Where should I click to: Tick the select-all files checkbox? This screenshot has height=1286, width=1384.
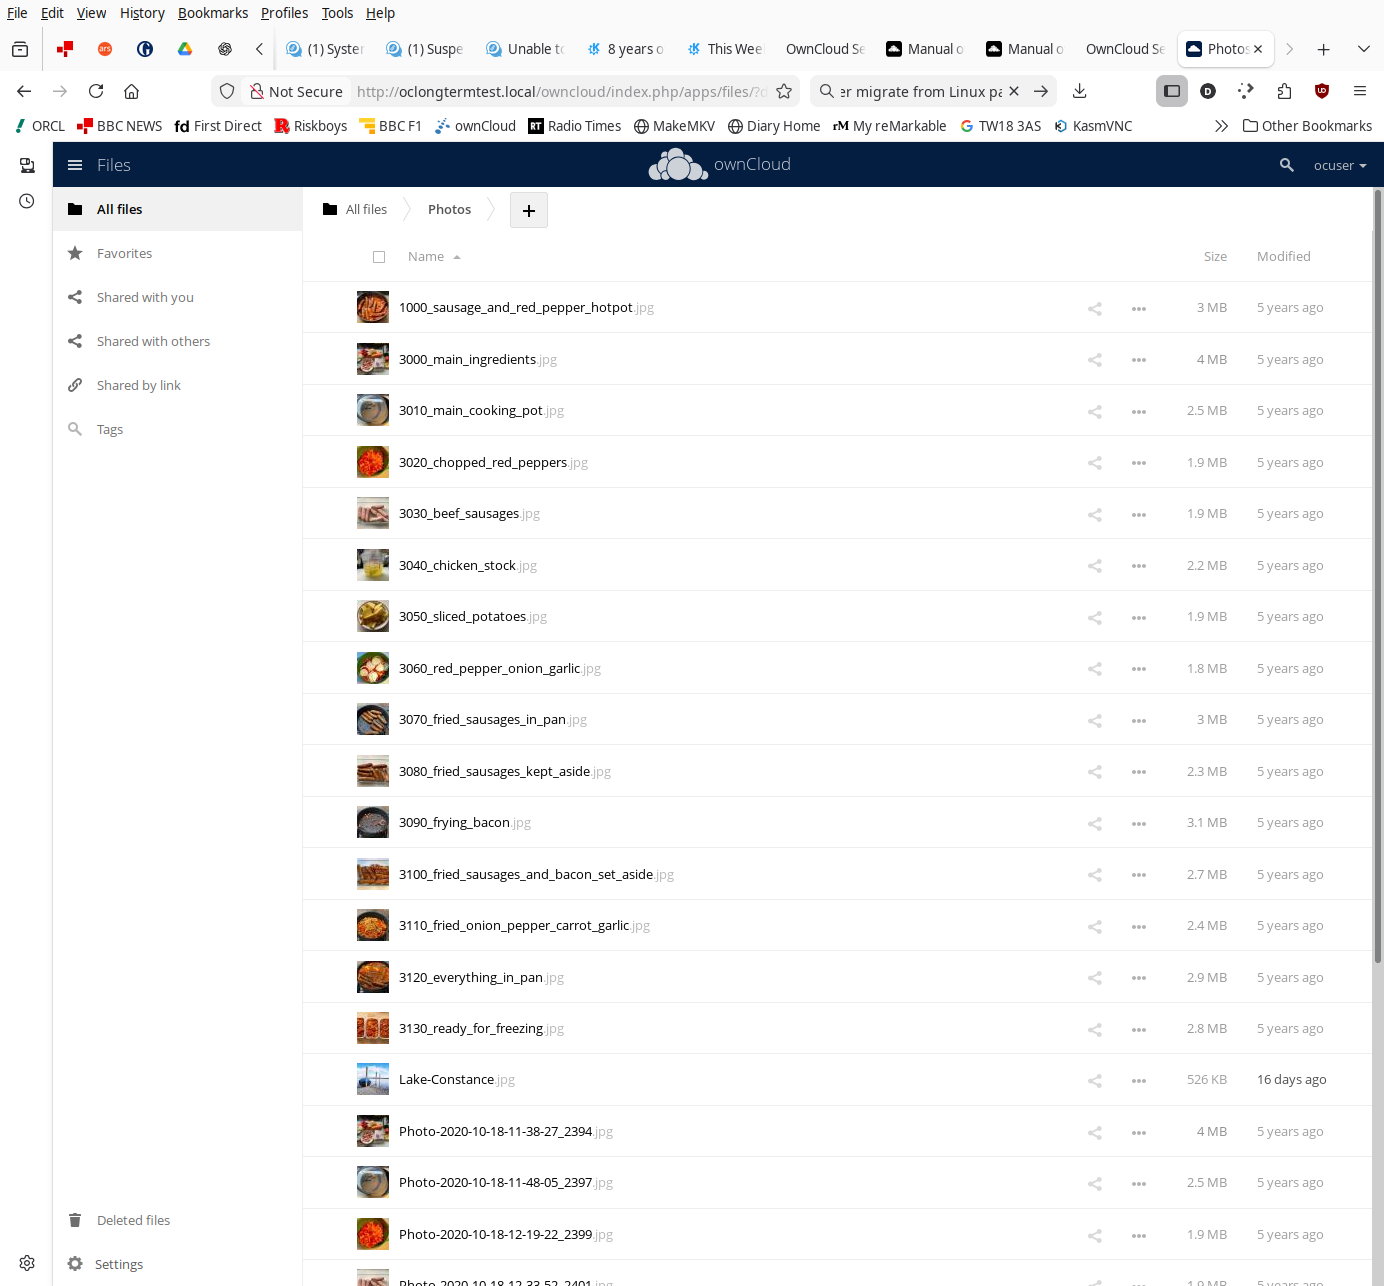pyautogui.click(x=379, y=257)
